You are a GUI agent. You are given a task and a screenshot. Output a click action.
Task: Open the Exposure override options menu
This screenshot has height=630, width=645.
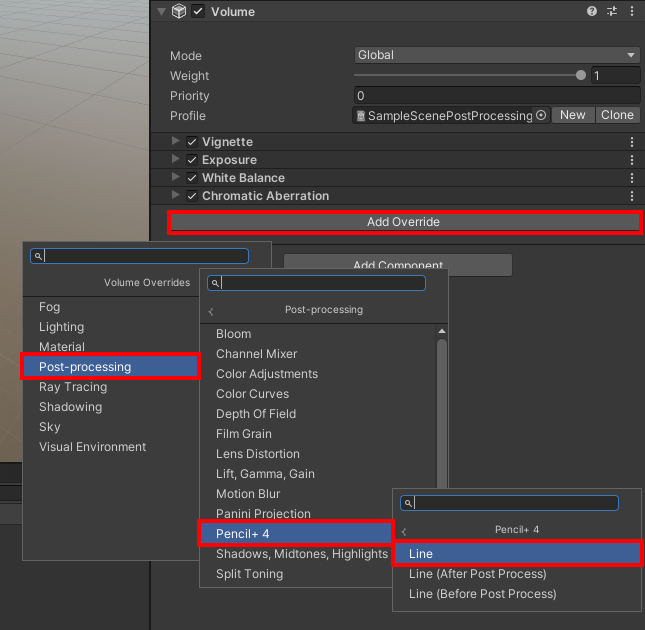coord(632,160)
